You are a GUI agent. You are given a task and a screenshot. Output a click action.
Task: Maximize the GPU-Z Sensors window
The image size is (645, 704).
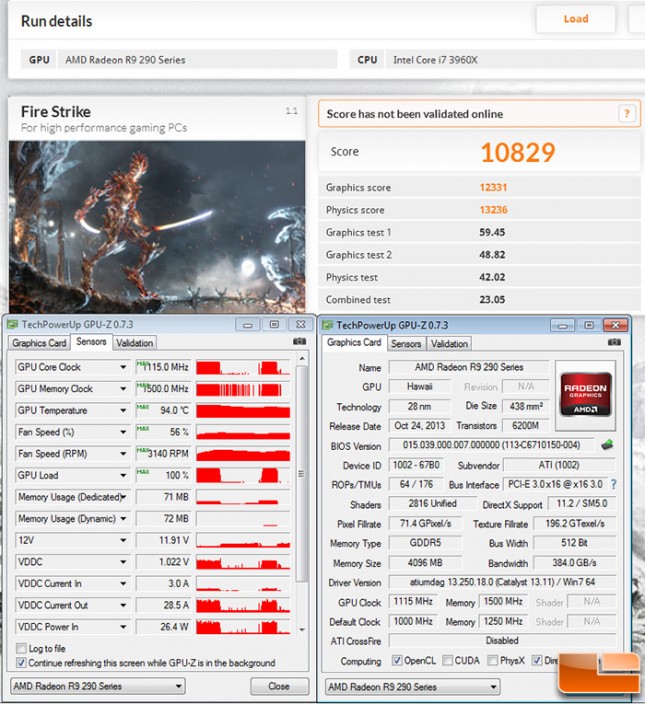[x=274, y=325]
